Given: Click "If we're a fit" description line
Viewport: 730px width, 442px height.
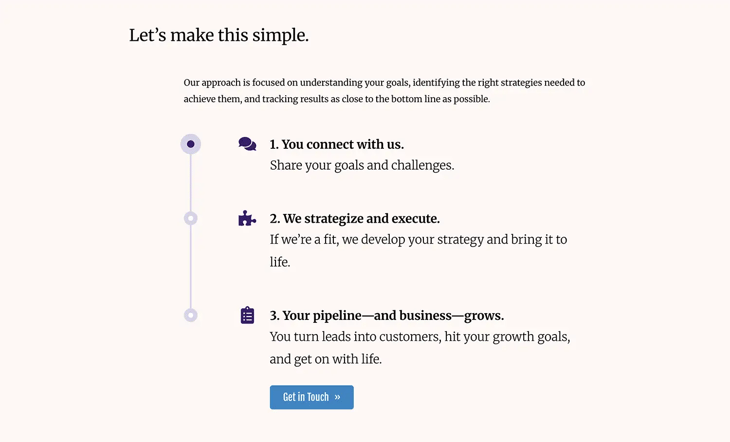Looking at the screenshot, I should coord(418,240).
